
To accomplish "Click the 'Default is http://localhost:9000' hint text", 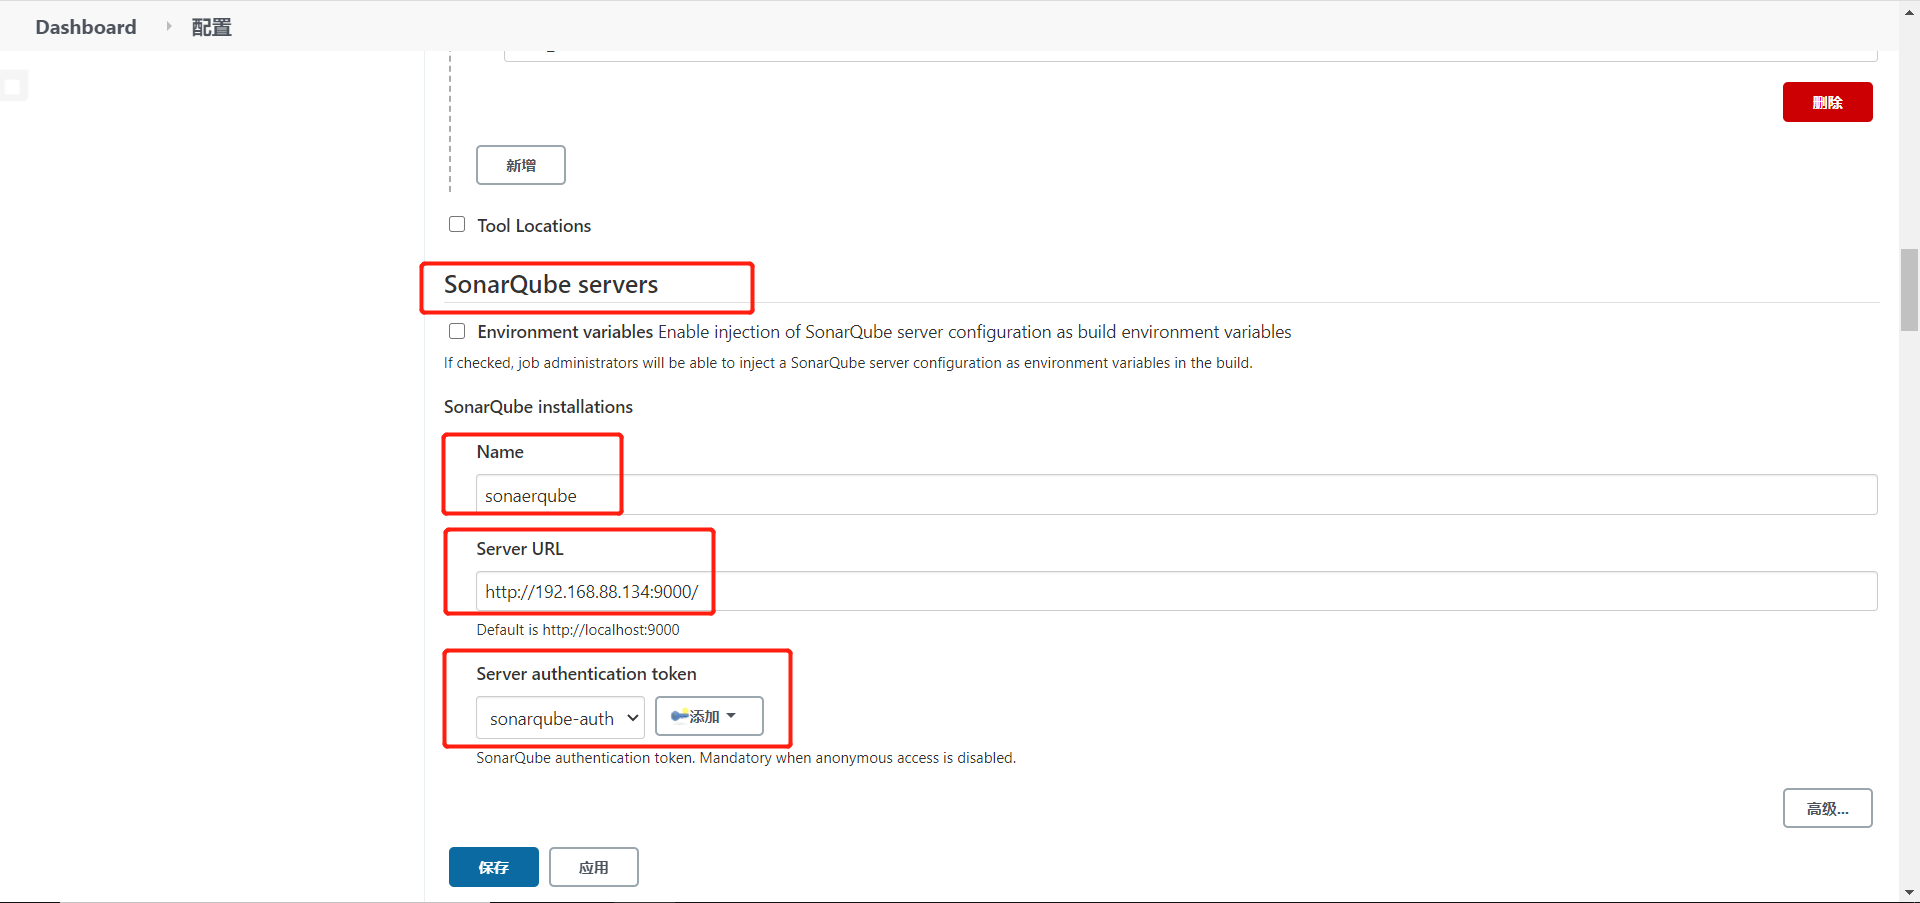I will coord(578,630).
